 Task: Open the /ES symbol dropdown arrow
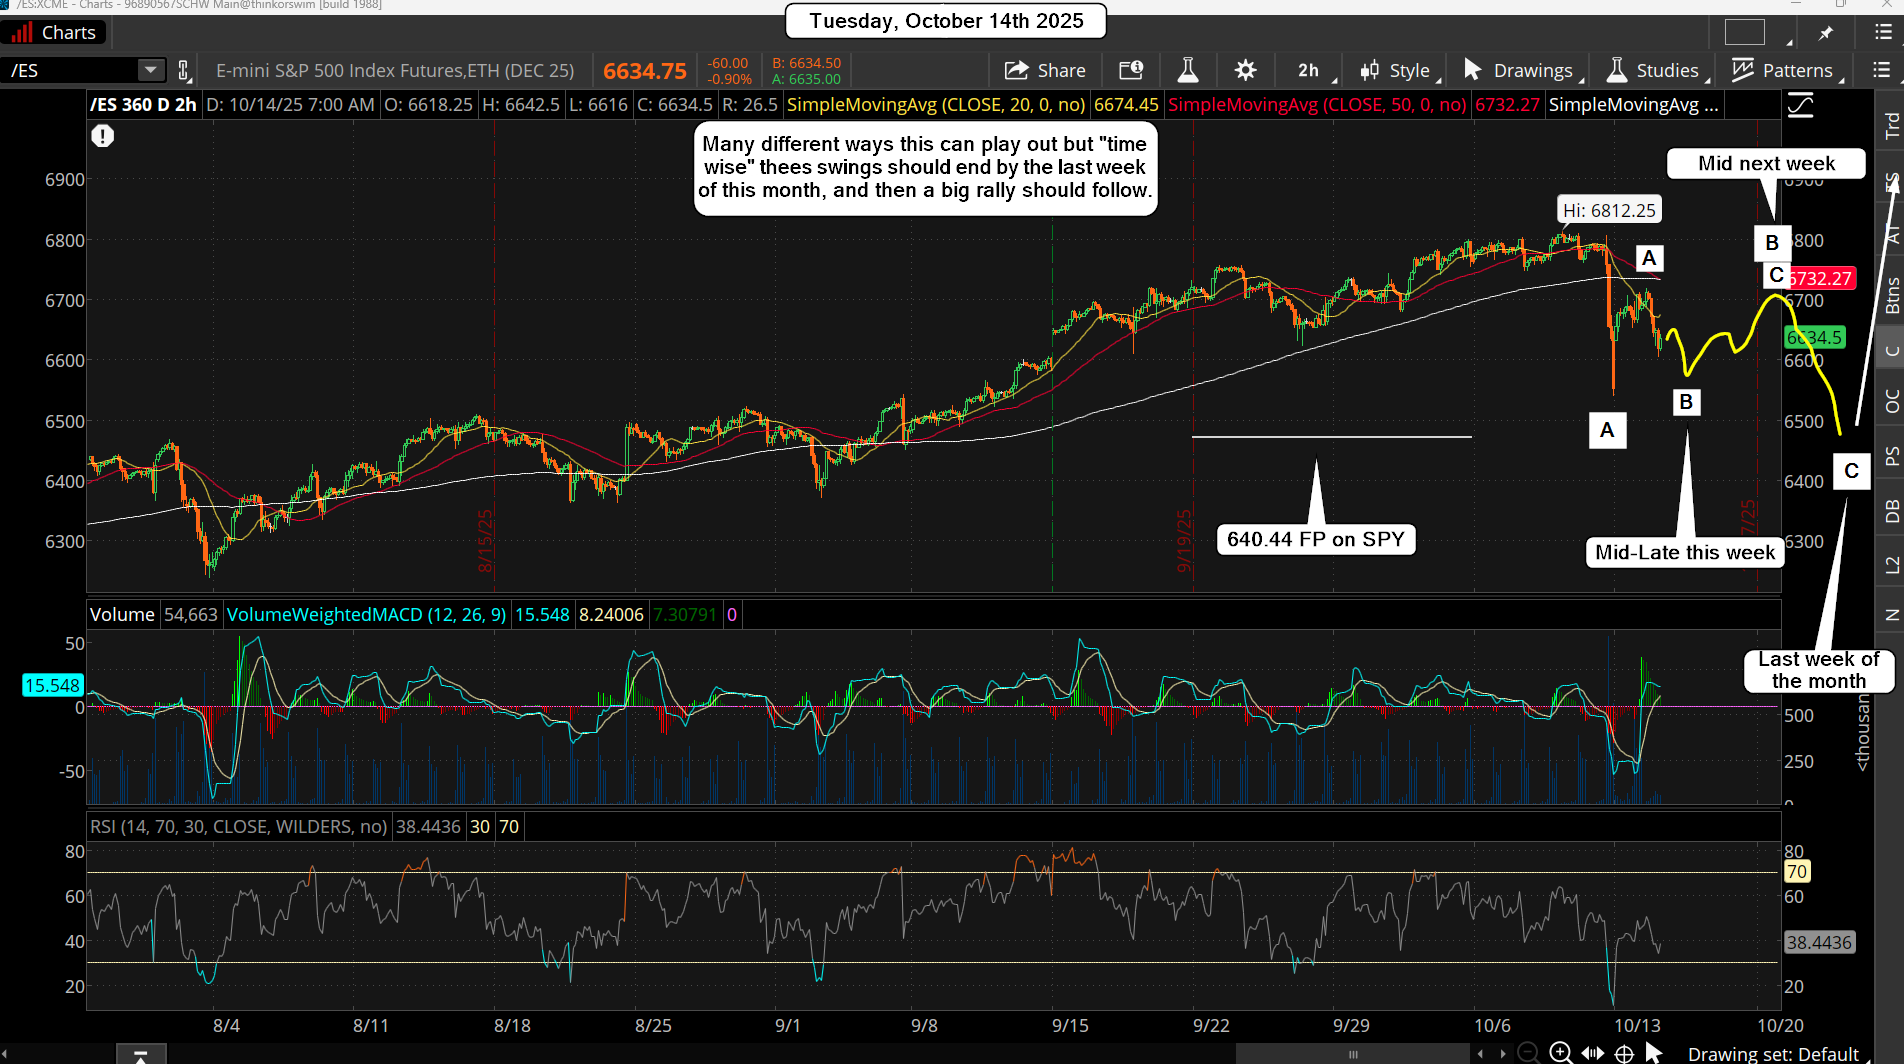click(150, 70)
